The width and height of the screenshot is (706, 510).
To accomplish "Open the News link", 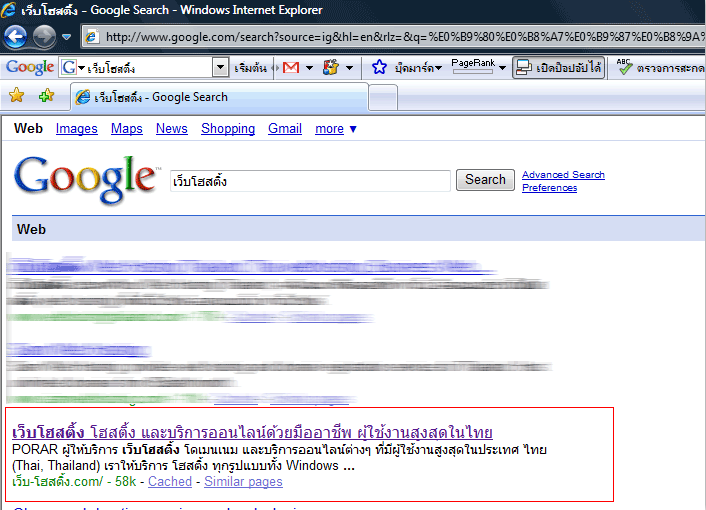I will coord(172,129).
